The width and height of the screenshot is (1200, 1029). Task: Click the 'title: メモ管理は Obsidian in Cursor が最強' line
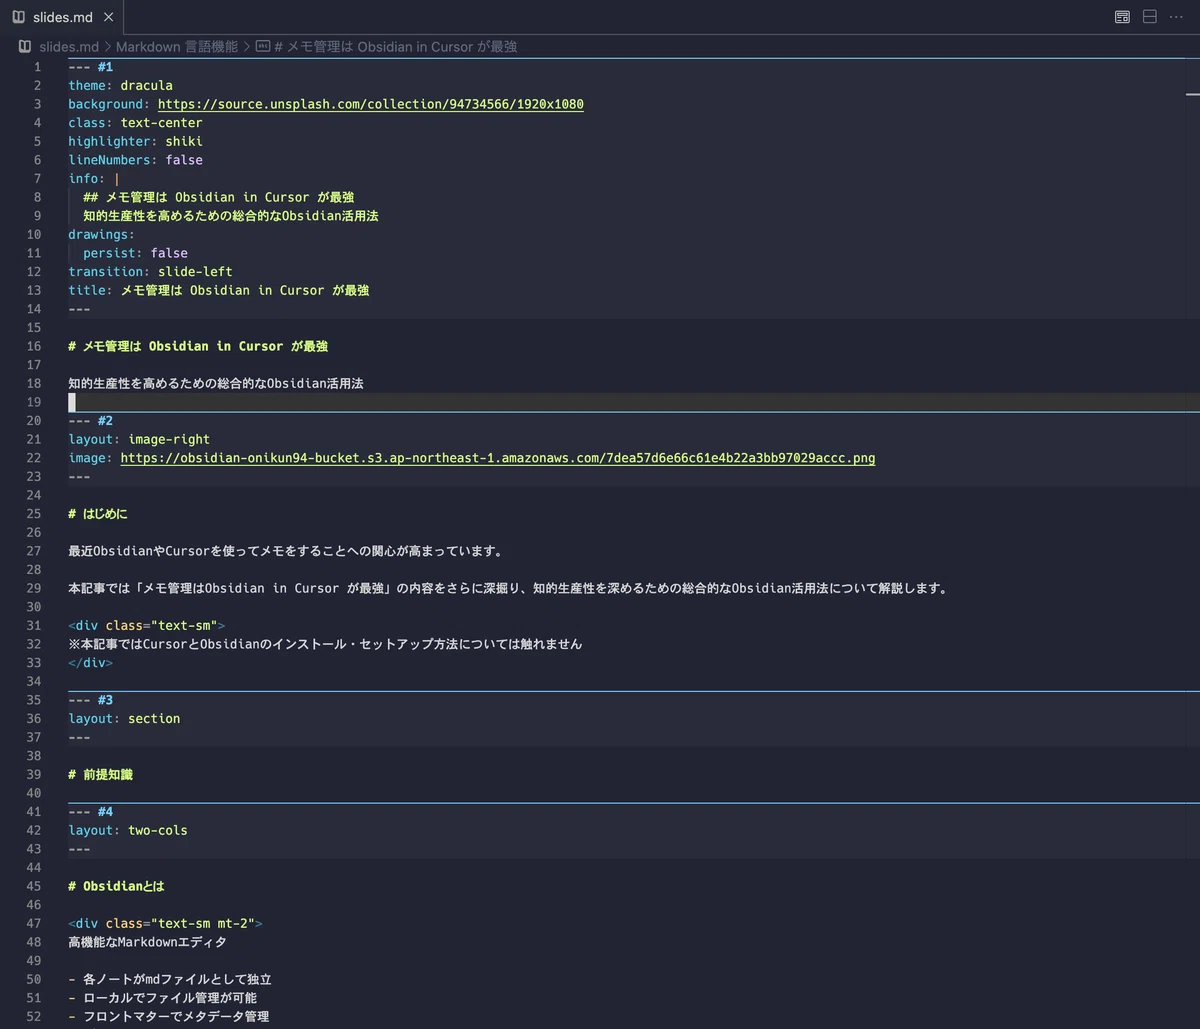(218, 290)
